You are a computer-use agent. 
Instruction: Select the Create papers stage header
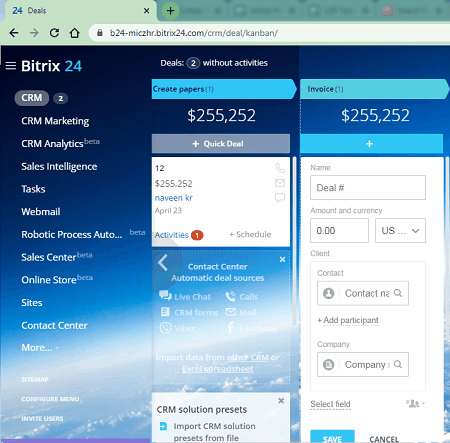point(223,89)
